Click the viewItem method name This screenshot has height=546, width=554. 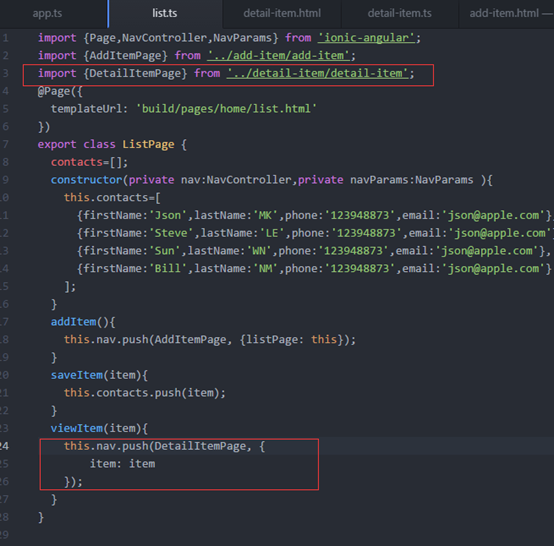77,428
